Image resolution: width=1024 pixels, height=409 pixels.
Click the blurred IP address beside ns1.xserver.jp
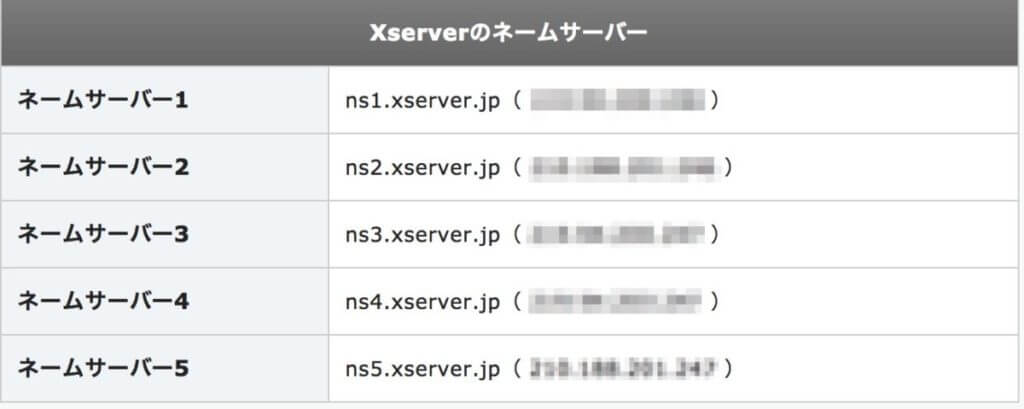click(x=617, y=101)
